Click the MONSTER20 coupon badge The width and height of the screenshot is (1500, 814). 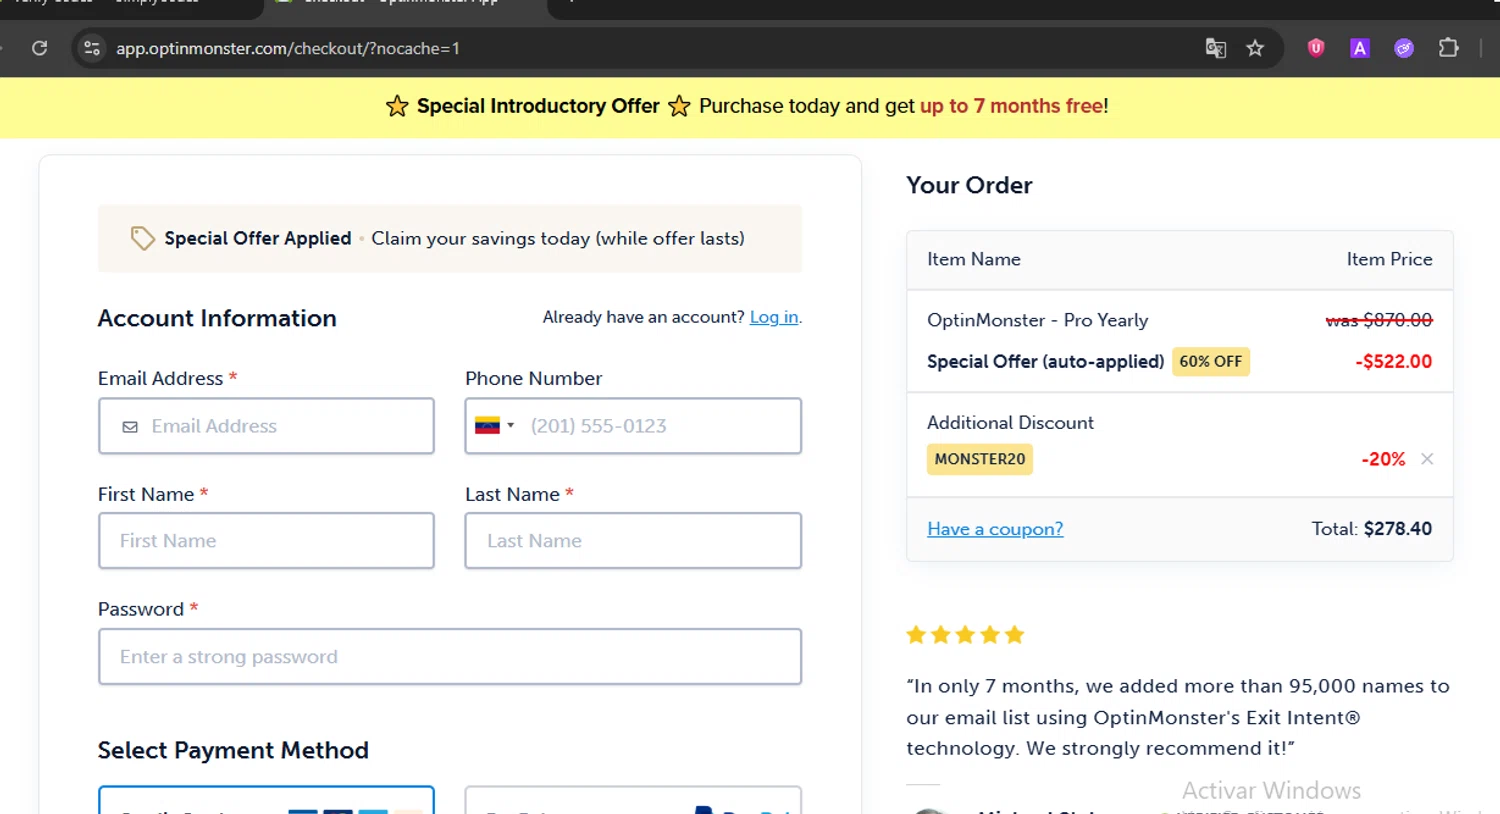(980, 459)
